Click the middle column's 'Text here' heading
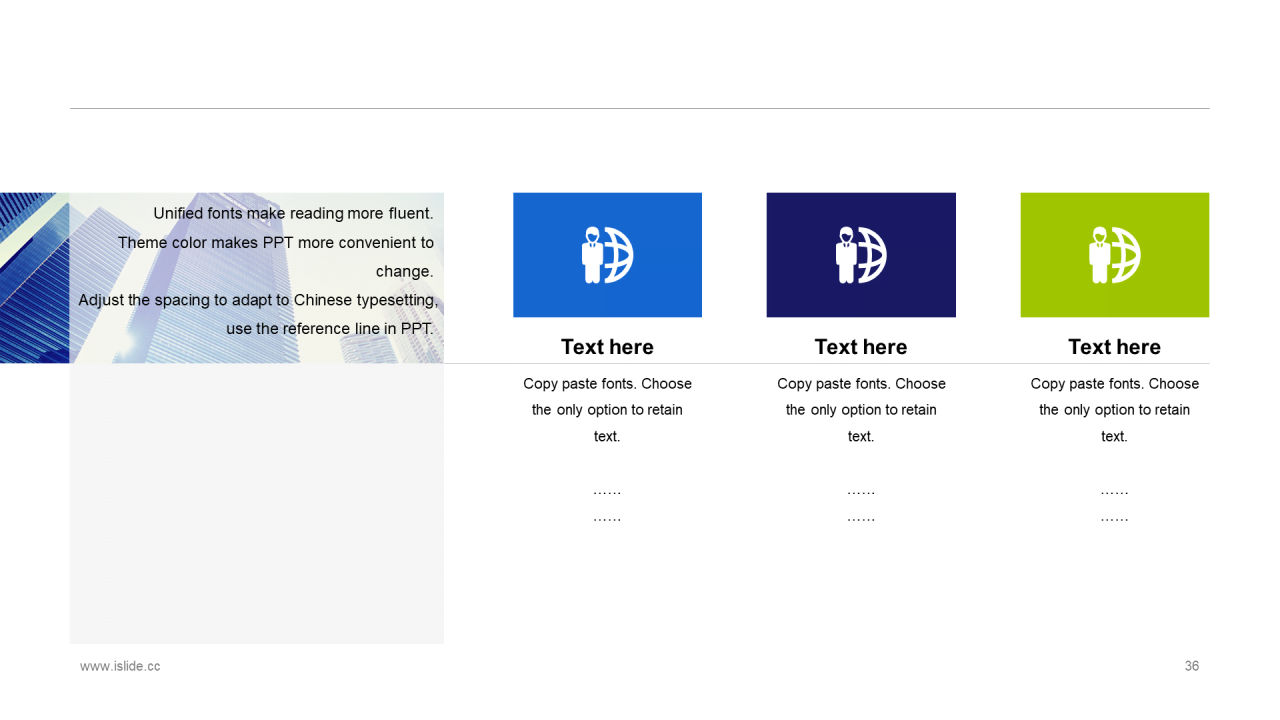 pos(861,347)
